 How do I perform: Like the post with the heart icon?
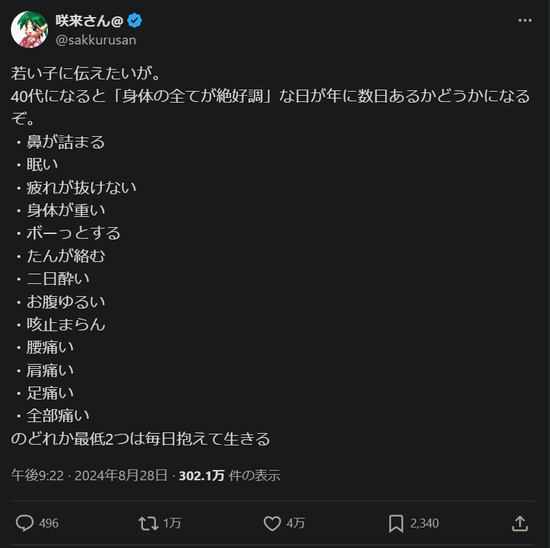point(272,523)
